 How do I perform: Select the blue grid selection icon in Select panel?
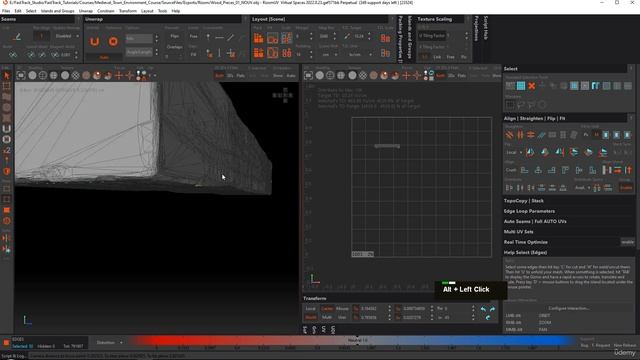coord(521,86)
